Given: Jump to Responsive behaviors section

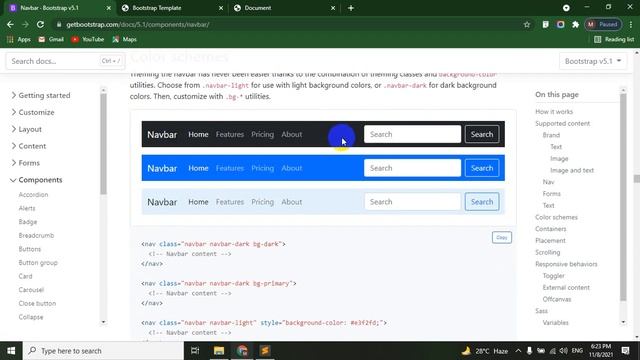Looking at the screenshot, I should tap(566, 264).
